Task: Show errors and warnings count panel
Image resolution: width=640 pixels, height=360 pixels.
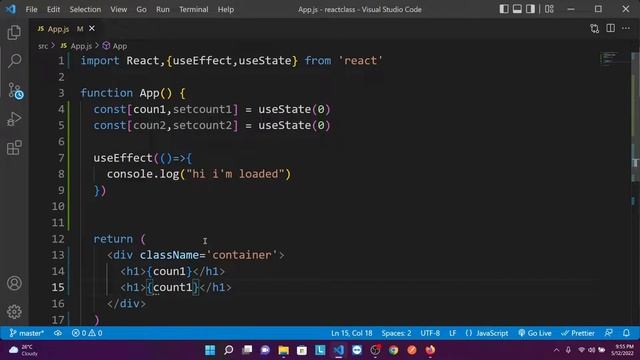Action: coord(87,333)
